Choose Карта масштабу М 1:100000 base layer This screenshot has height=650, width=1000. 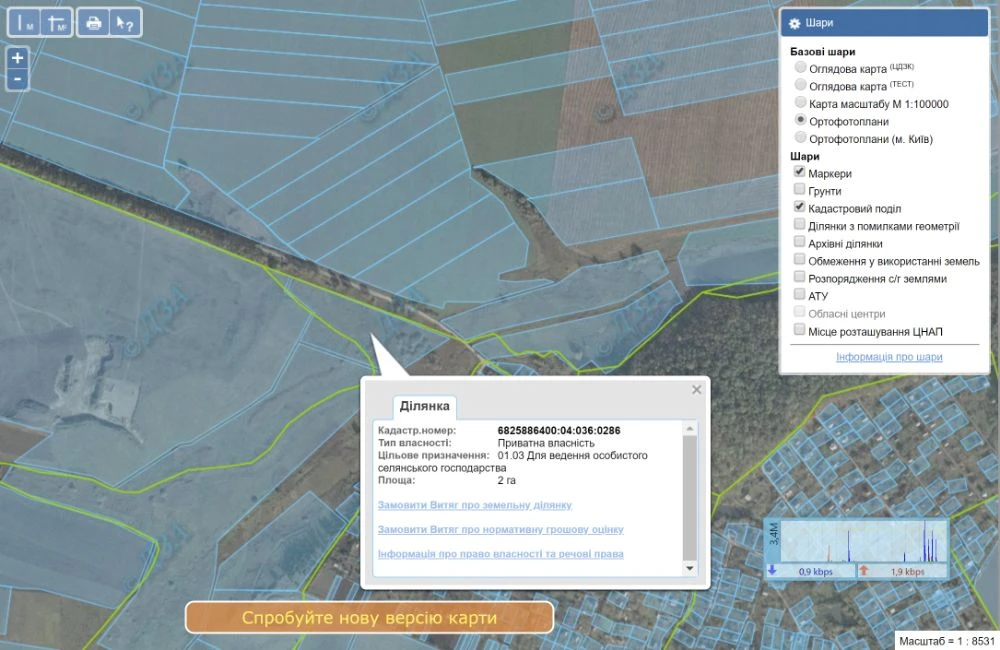(800, 102)
